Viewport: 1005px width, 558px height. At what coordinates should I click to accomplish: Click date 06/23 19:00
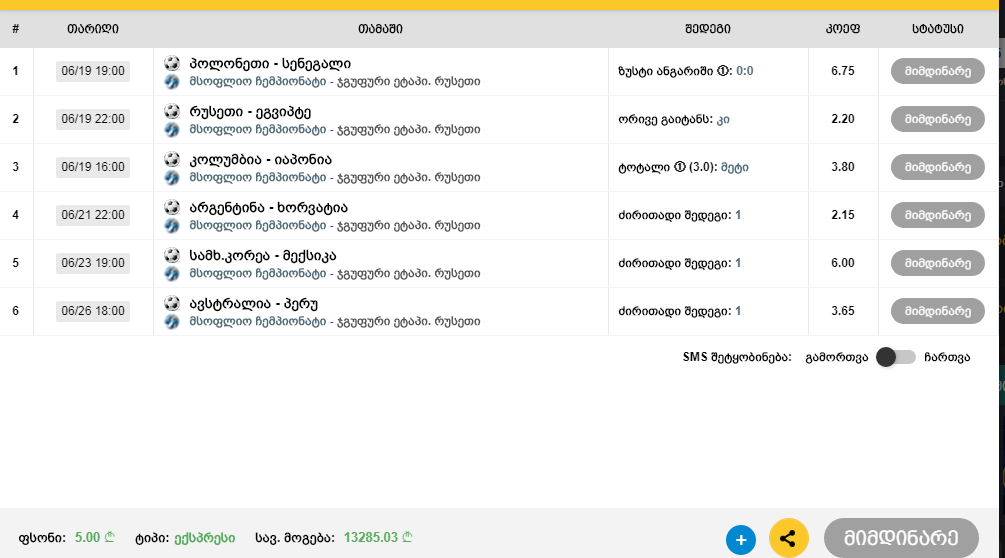pos(93,263)
